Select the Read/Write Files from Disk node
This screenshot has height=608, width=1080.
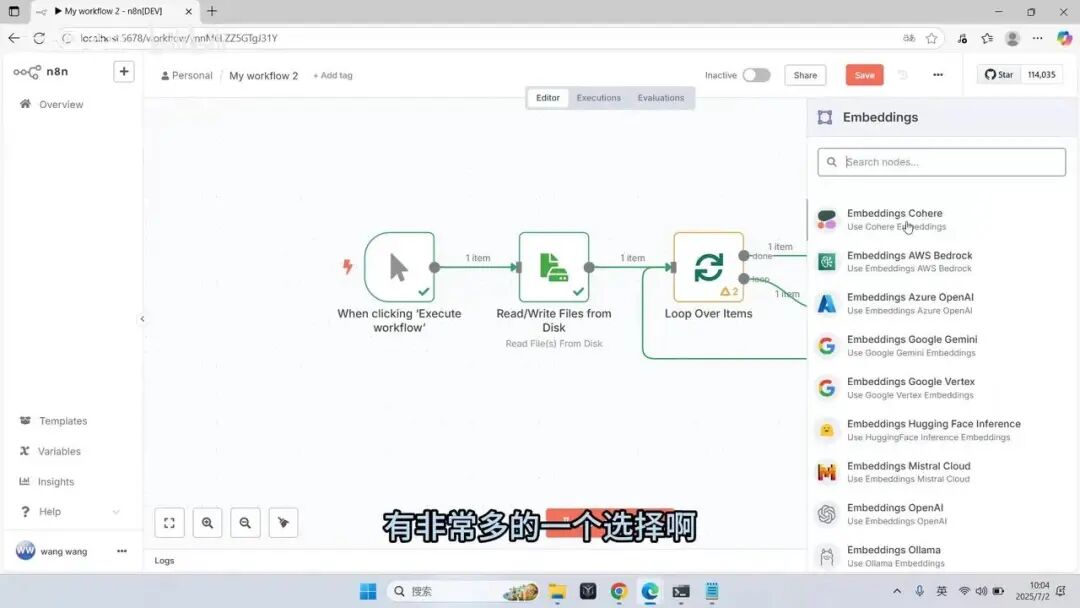point(554,267)
